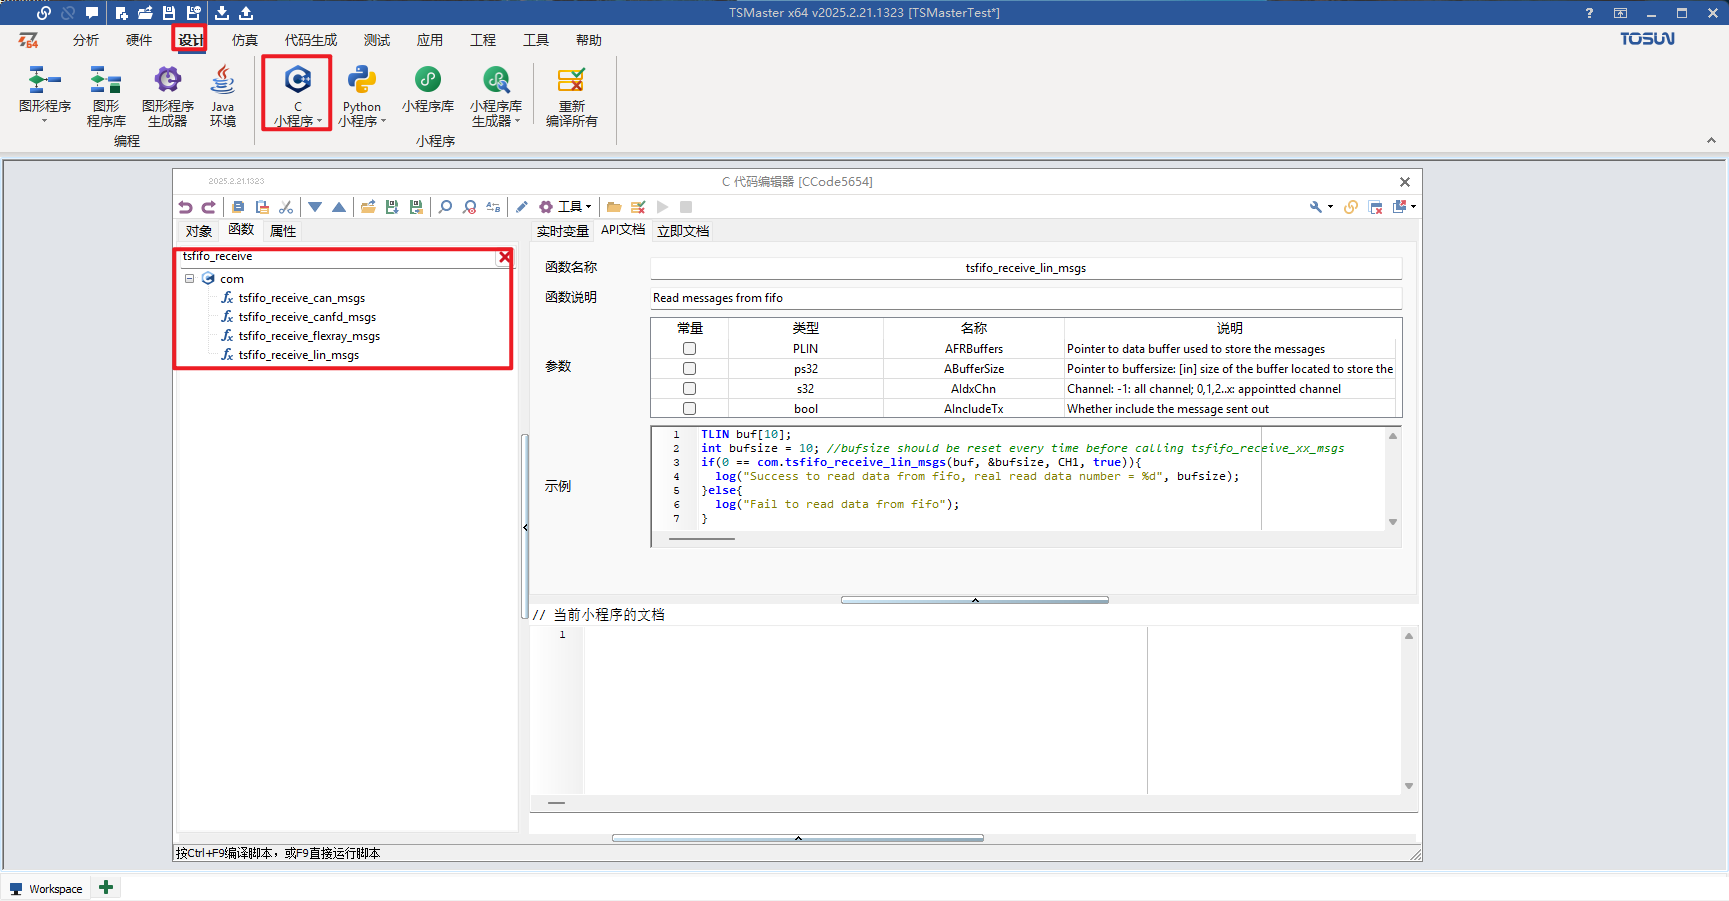
Task: Open the wrench settings dropdown arrow
Action: [1330, 207]
